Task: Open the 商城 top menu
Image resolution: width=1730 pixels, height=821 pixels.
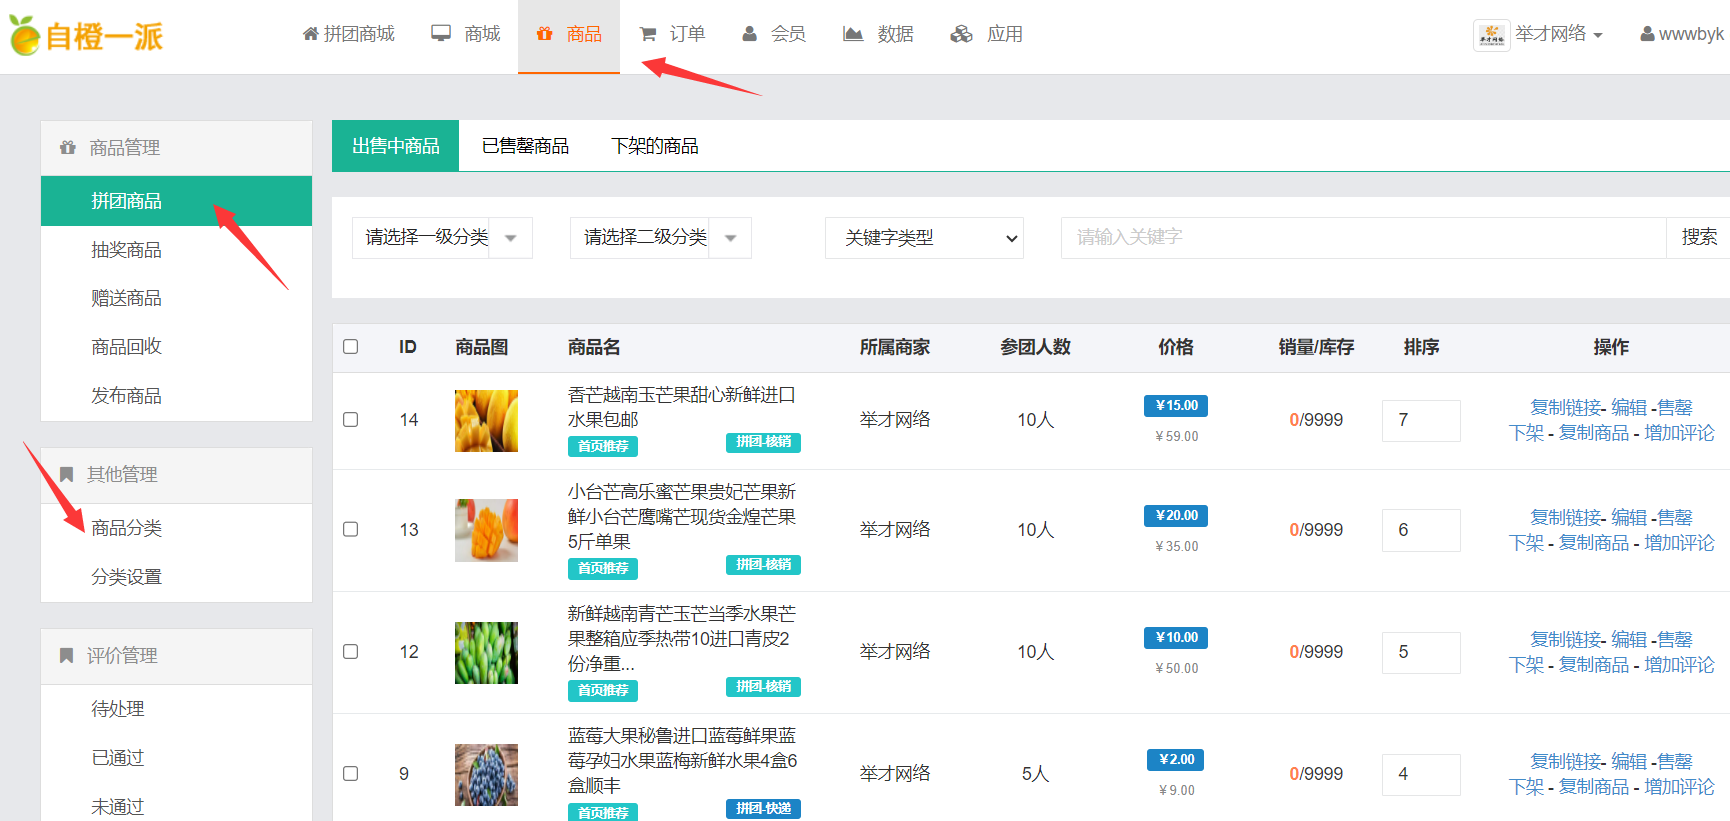Action: (466, 34)
